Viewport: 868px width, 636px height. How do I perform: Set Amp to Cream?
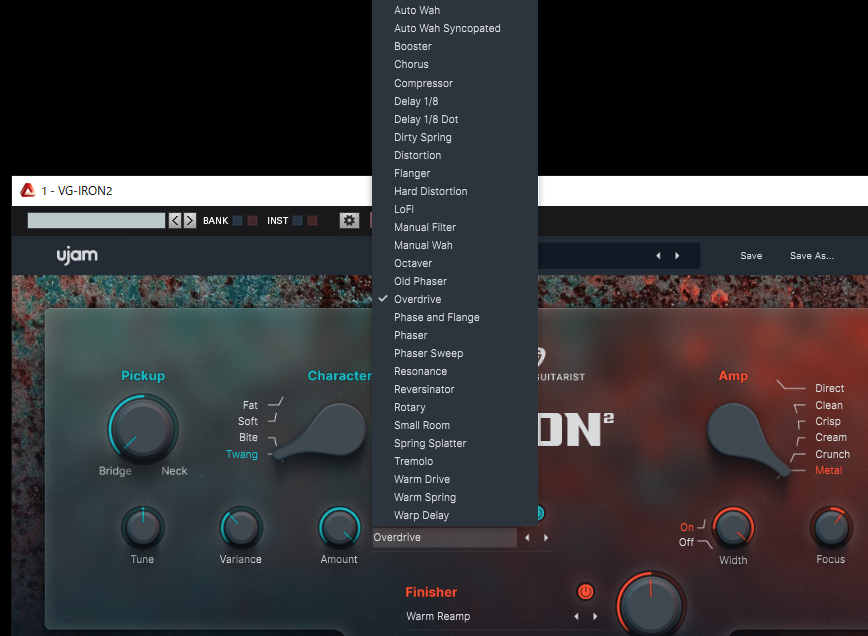831,437
